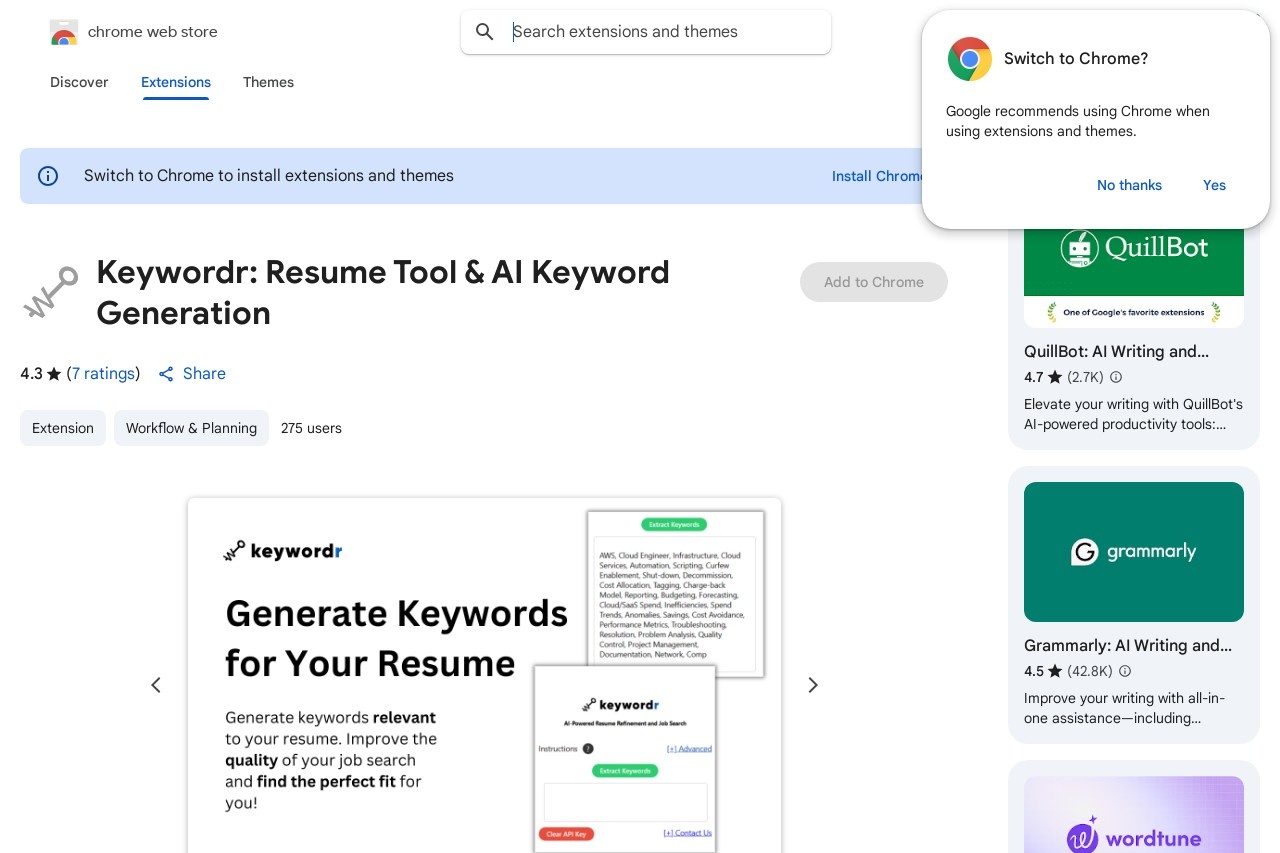Viewport: 1280px width, 853px height.
Task: Click the blue info icon in banner
Action: 48,176
